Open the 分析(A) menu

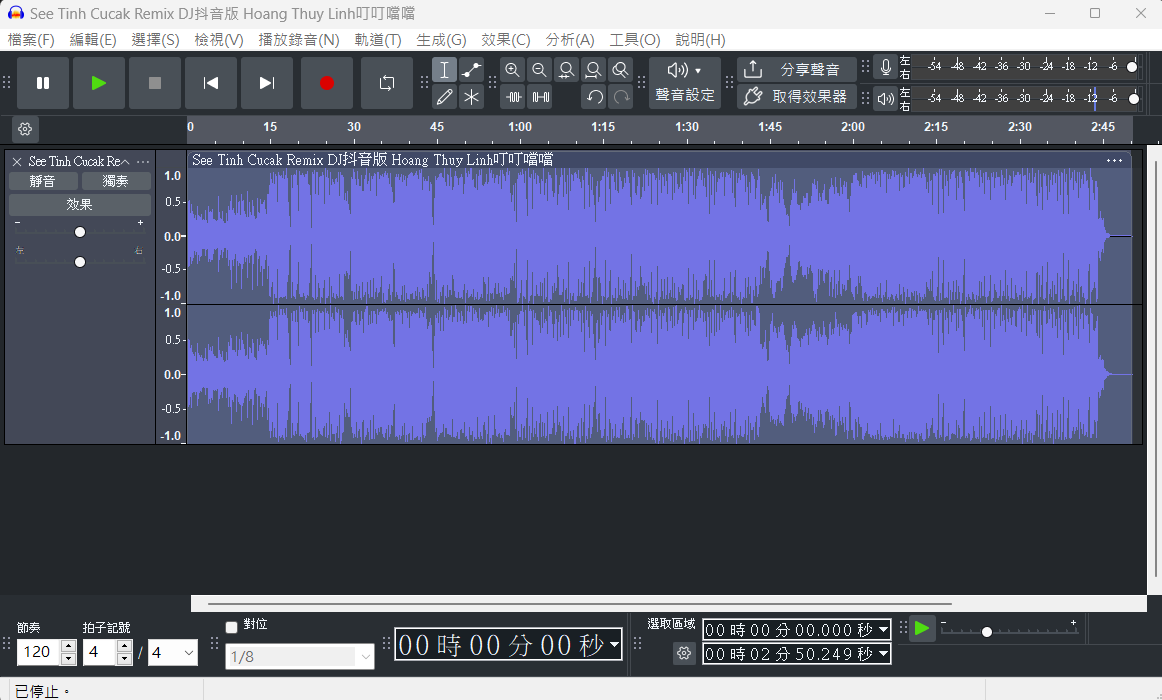click(x=570, y=40)
